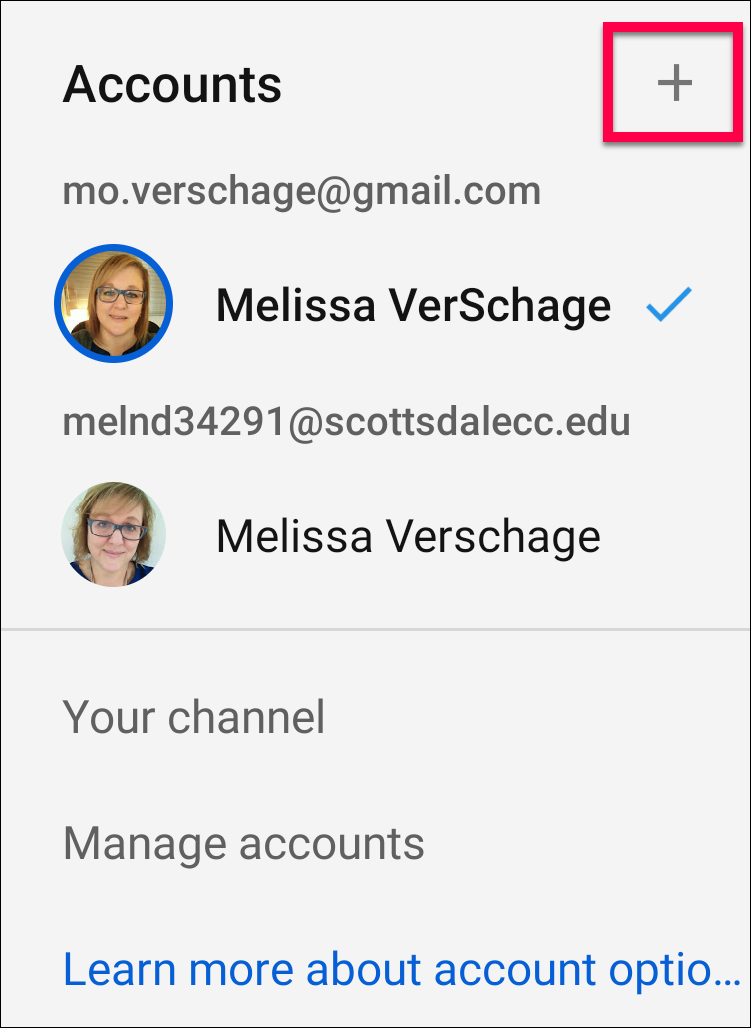Screen dimensions: 751x1028
Task: Select the mo.verschage@gmail.com email label
Action: (x=302, y=192)
